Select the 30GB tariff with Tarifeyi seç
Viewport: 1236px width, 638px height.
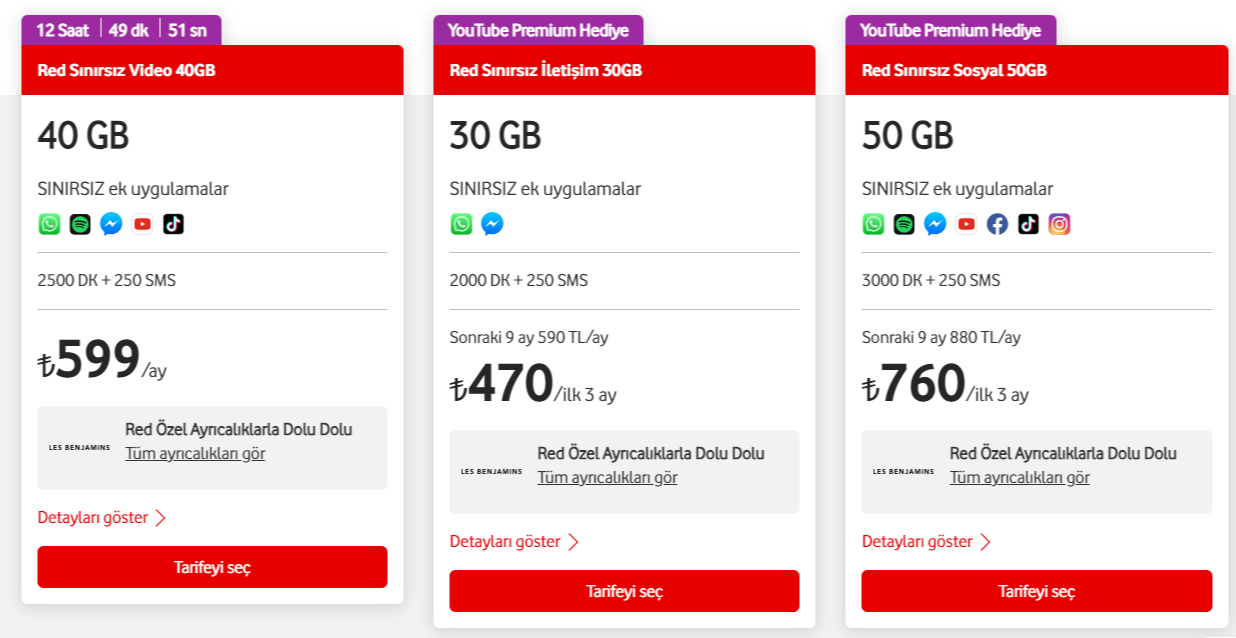pyautogui.click(x=624, y=591)
